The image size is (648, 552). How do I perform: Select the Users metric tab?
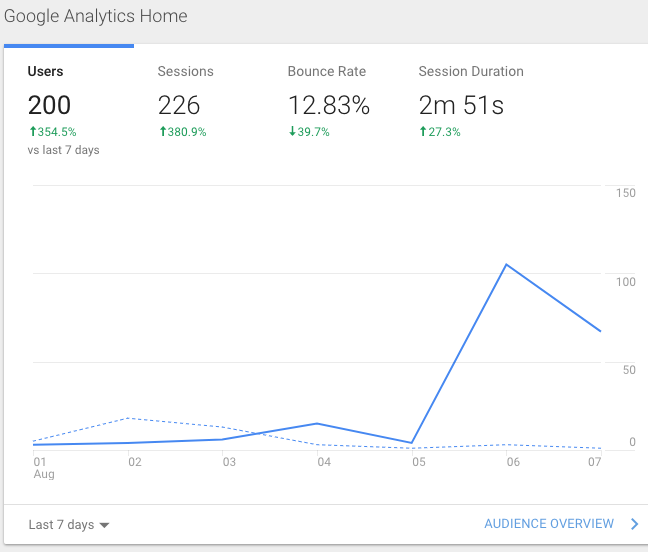click(46, 72)
